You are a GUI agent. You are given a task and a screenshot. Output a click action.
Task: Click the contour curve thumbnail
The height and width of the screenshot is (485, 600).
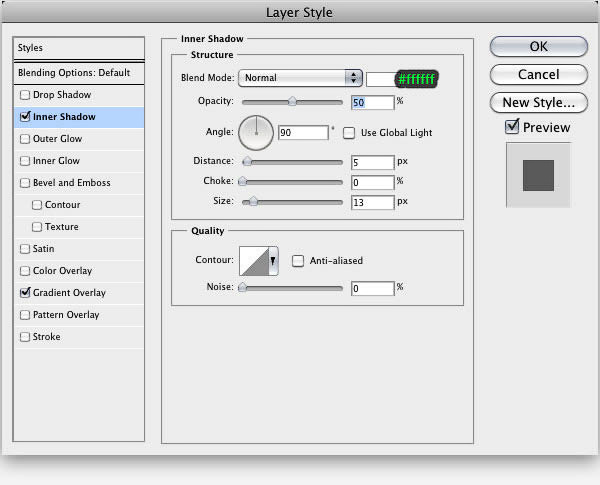pyautogui.click(x=254, y=261)
